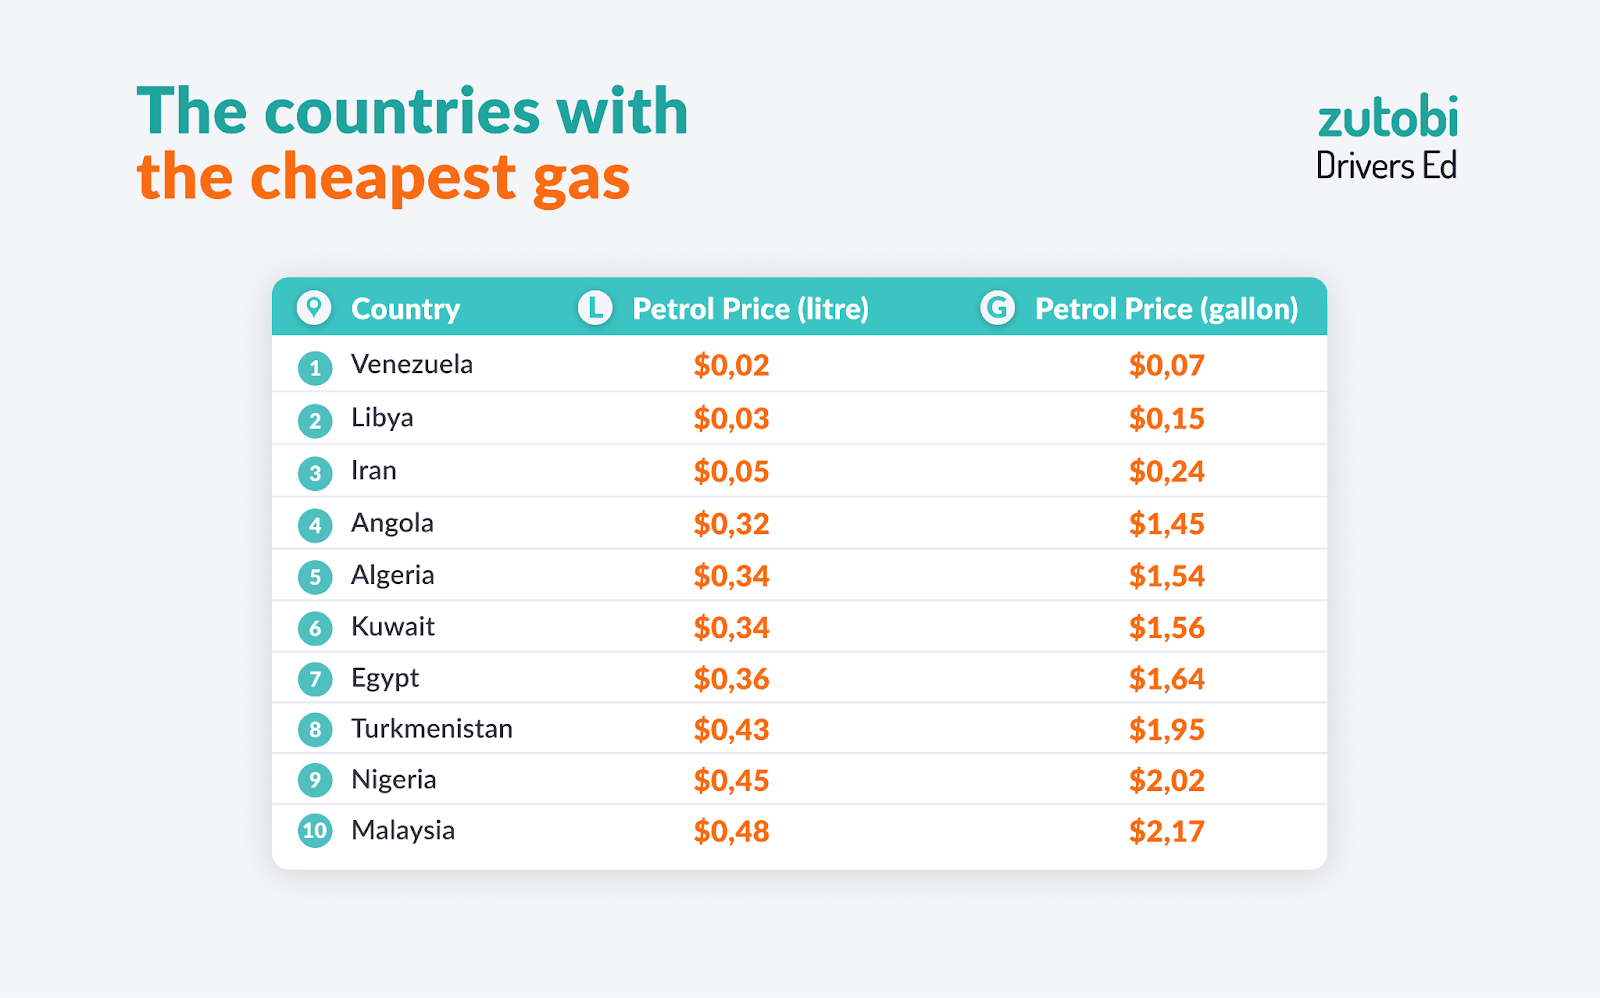Screen dimensions: 1600x998
Task: Click Kuwait's gallon price $1,56
Action: [1166, 628]
